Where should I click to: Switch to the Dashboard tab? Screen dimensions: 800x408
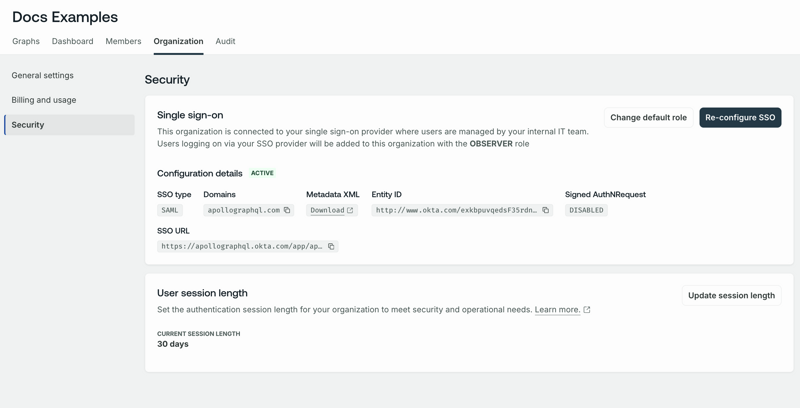pyautogui.click(x=72, y=41)
